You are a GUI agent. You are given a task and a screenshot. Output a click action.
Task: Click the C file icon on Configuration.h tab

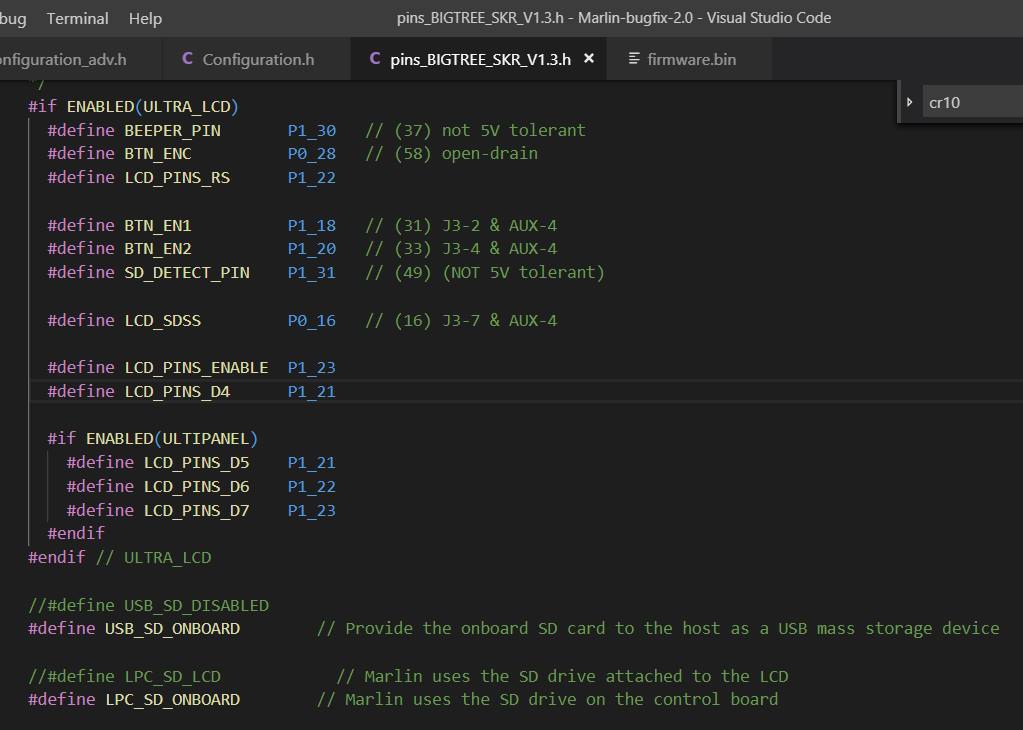click(x=187, y=59)
